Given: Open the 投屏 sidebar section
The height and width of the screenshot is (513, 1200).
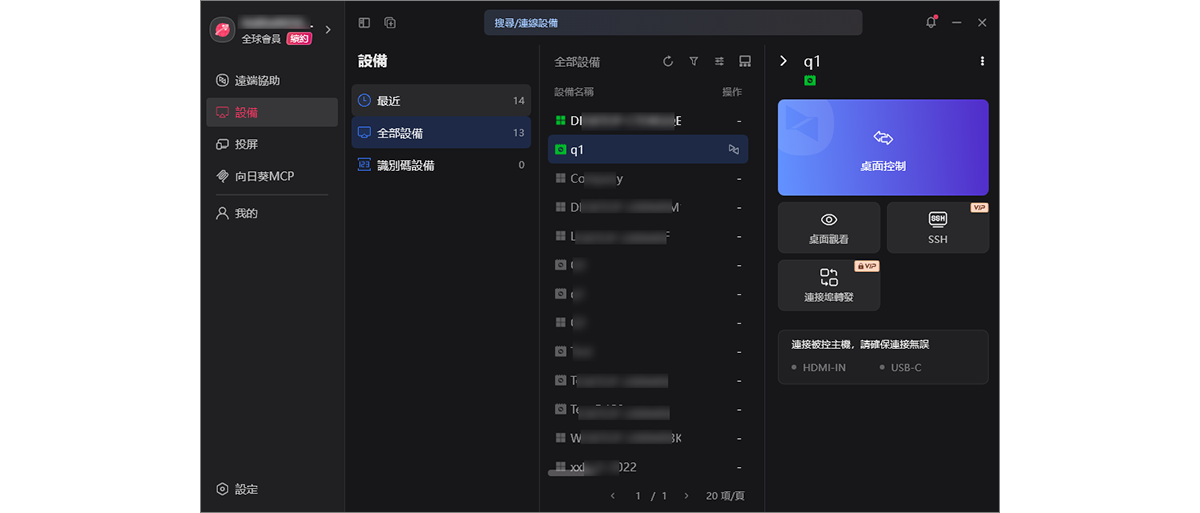Looking at the screenshot, I should pos(272,144).
